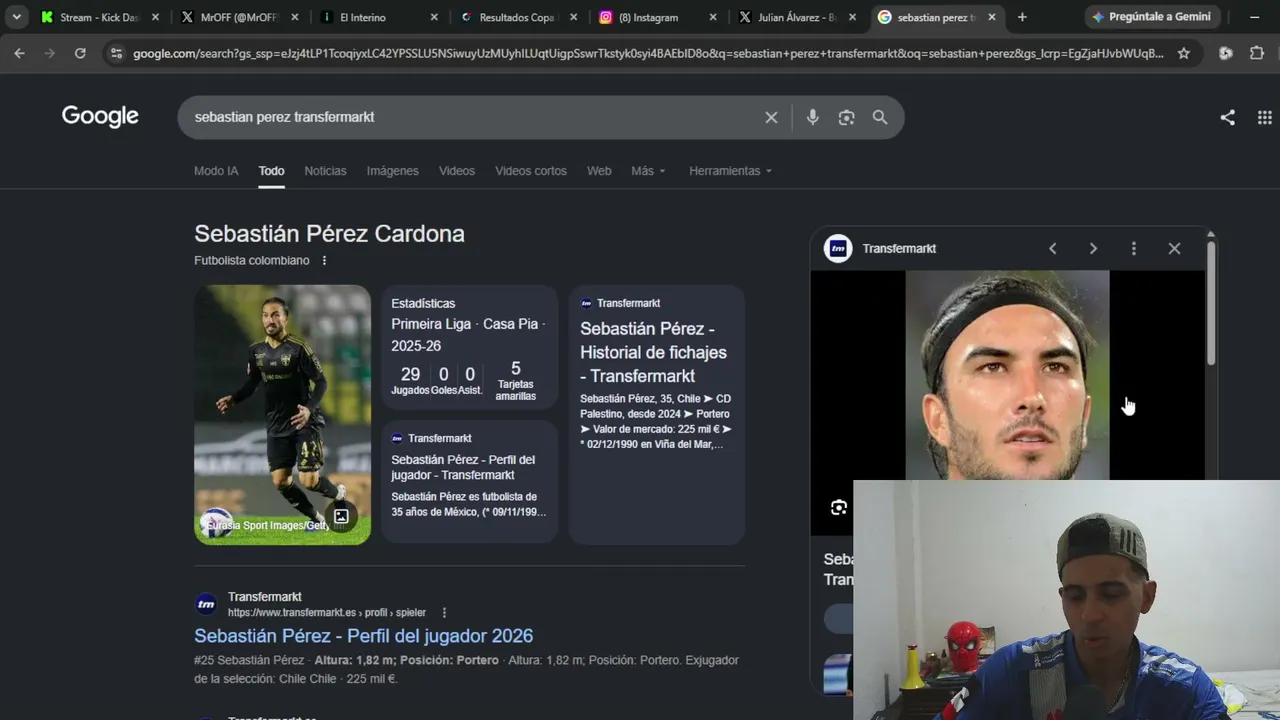Select the Web results tab
The width and height of the screenshot is (1280, 720).
599,171
